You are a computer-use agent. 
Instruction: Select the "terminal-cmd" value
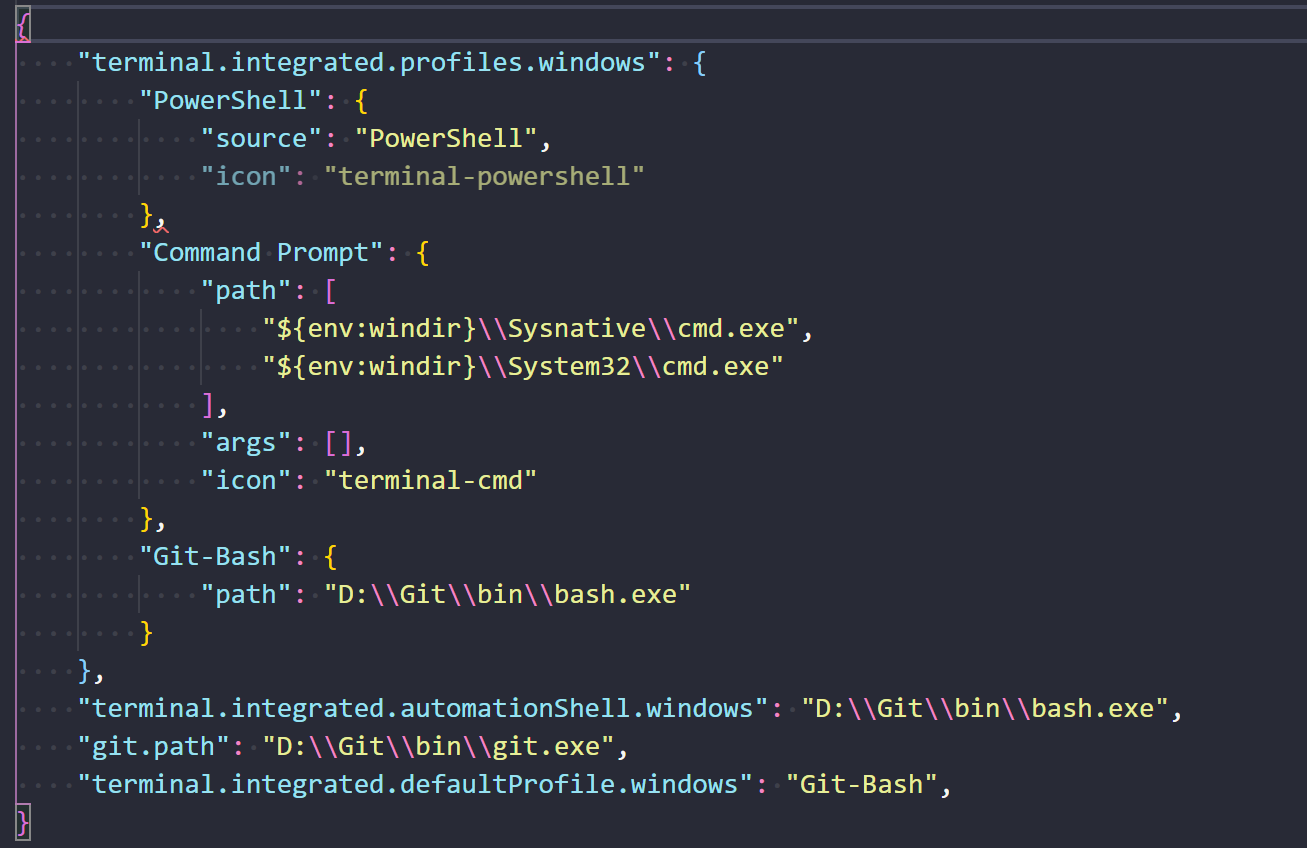coord(431,480)
